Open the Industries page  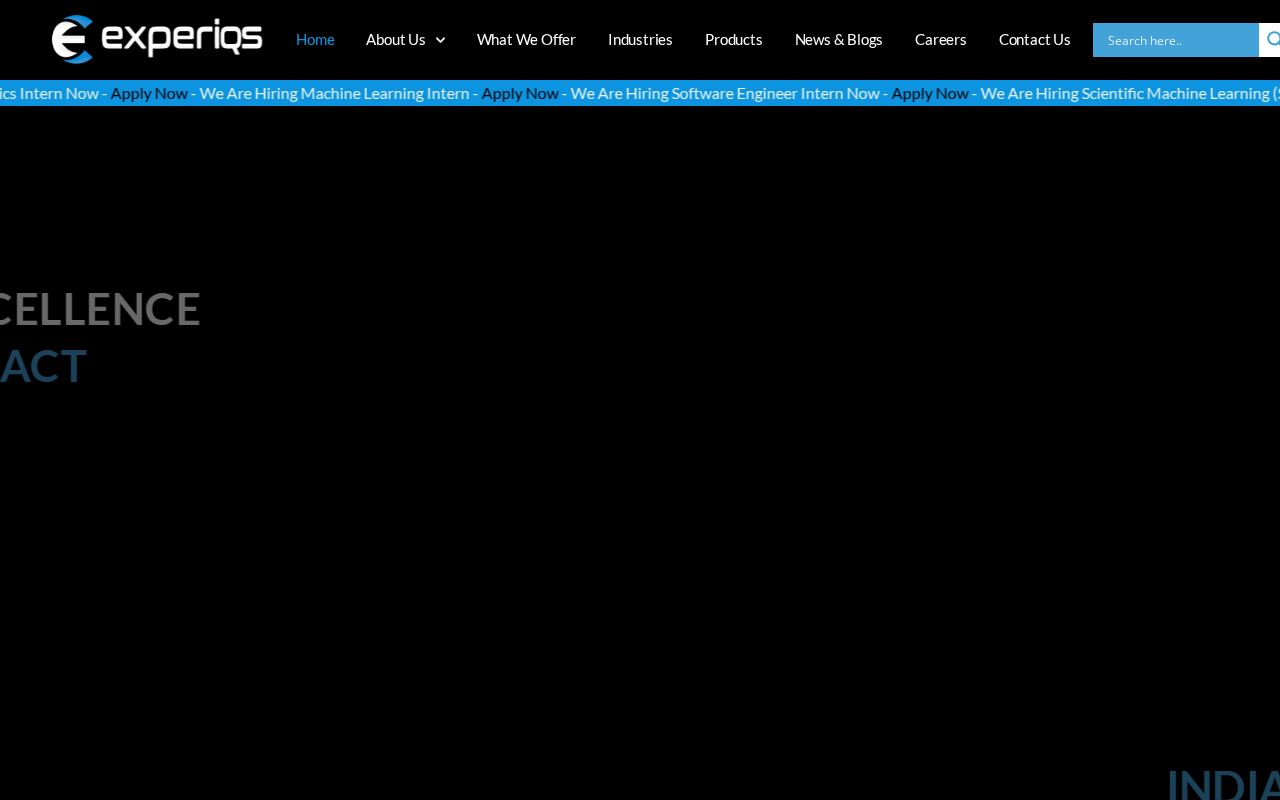640,40
